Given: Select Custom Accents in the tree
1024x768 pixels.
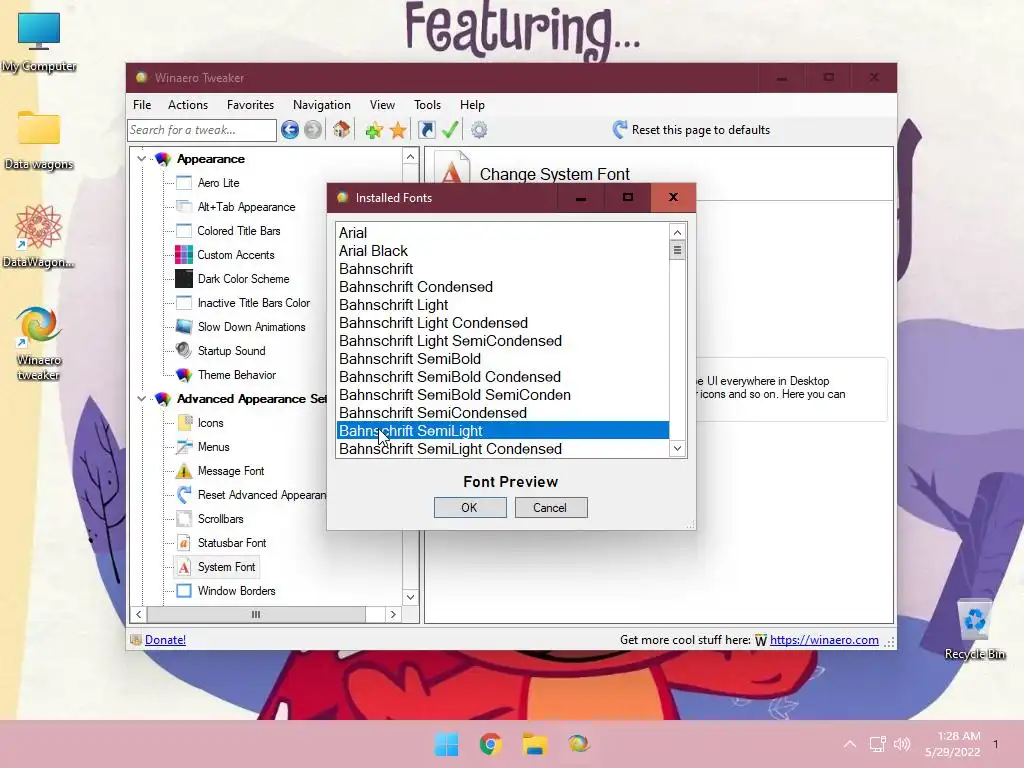Looking at the screenshot, I should (x=236, y=255).
